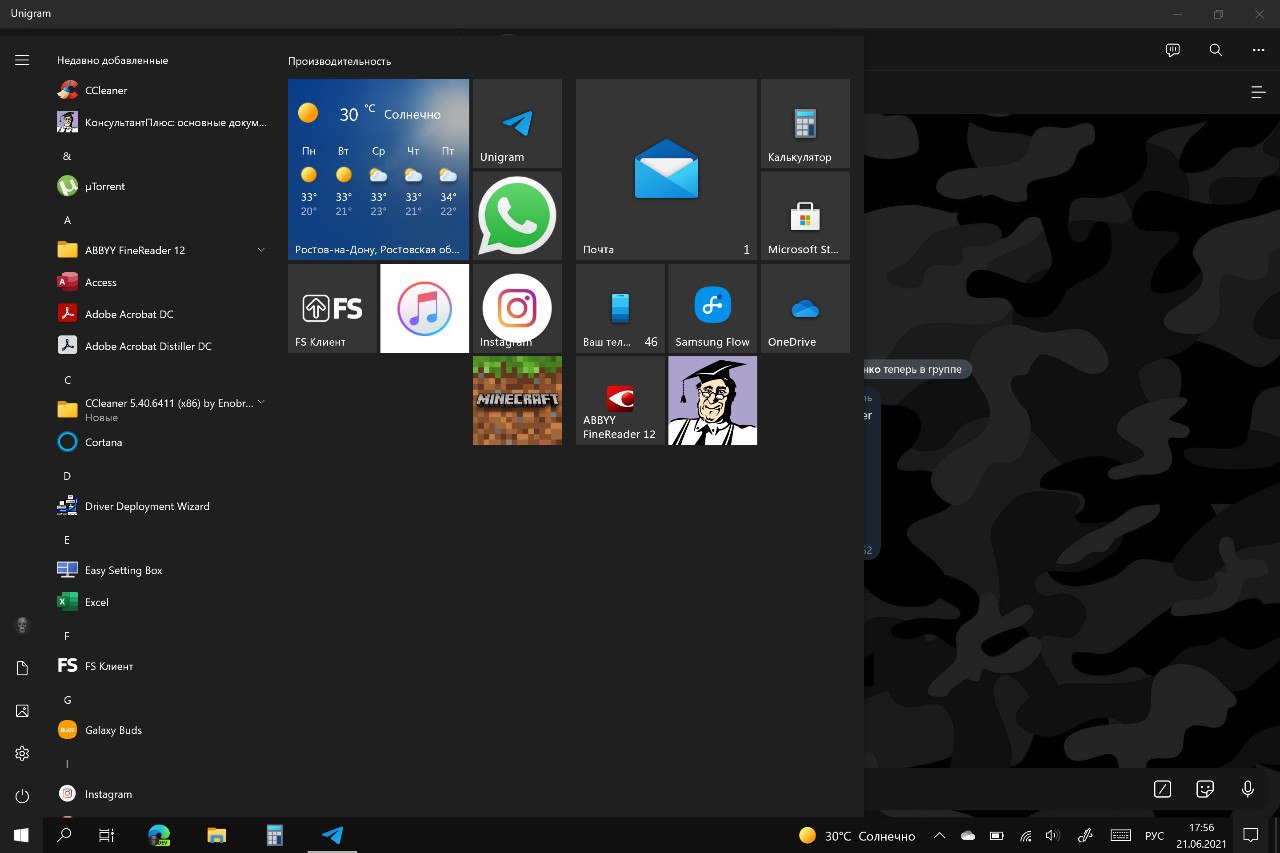Launch Cortana from the app list
This screenshot has width=1280, height=853.
160,442
